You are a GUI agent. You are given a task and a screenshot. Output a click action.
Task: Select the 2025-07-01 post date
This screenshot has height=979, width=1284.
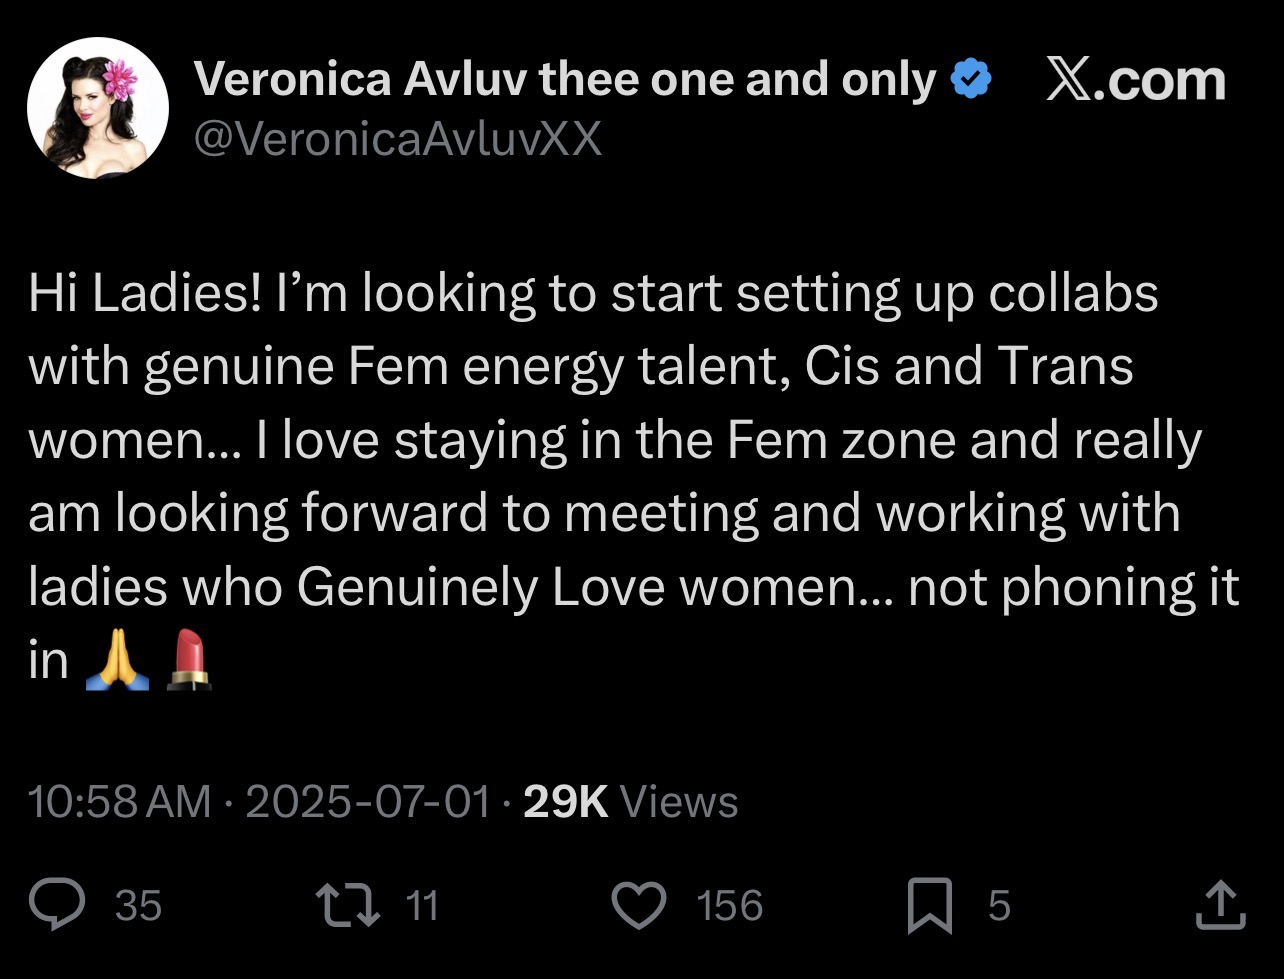369,801
